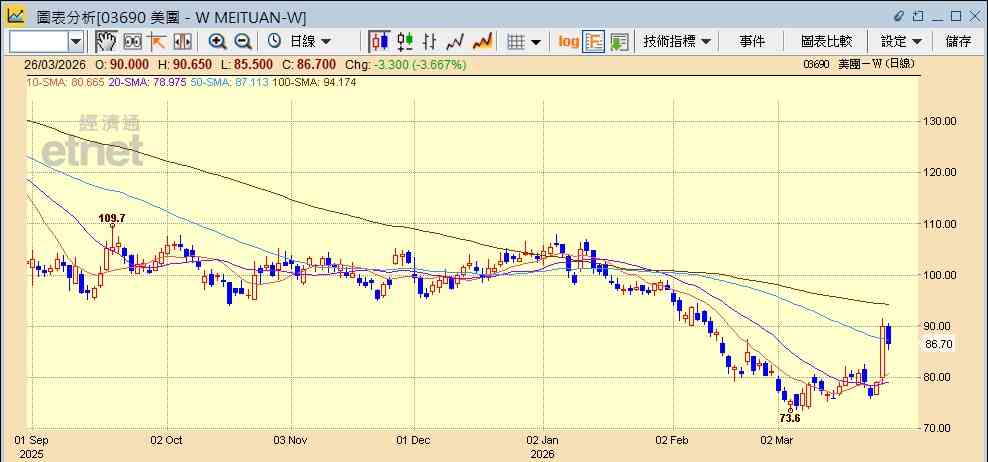988x462 pixels.
Task: Click the low price L: 85.500 value
Action: click(x=246, y=64)
